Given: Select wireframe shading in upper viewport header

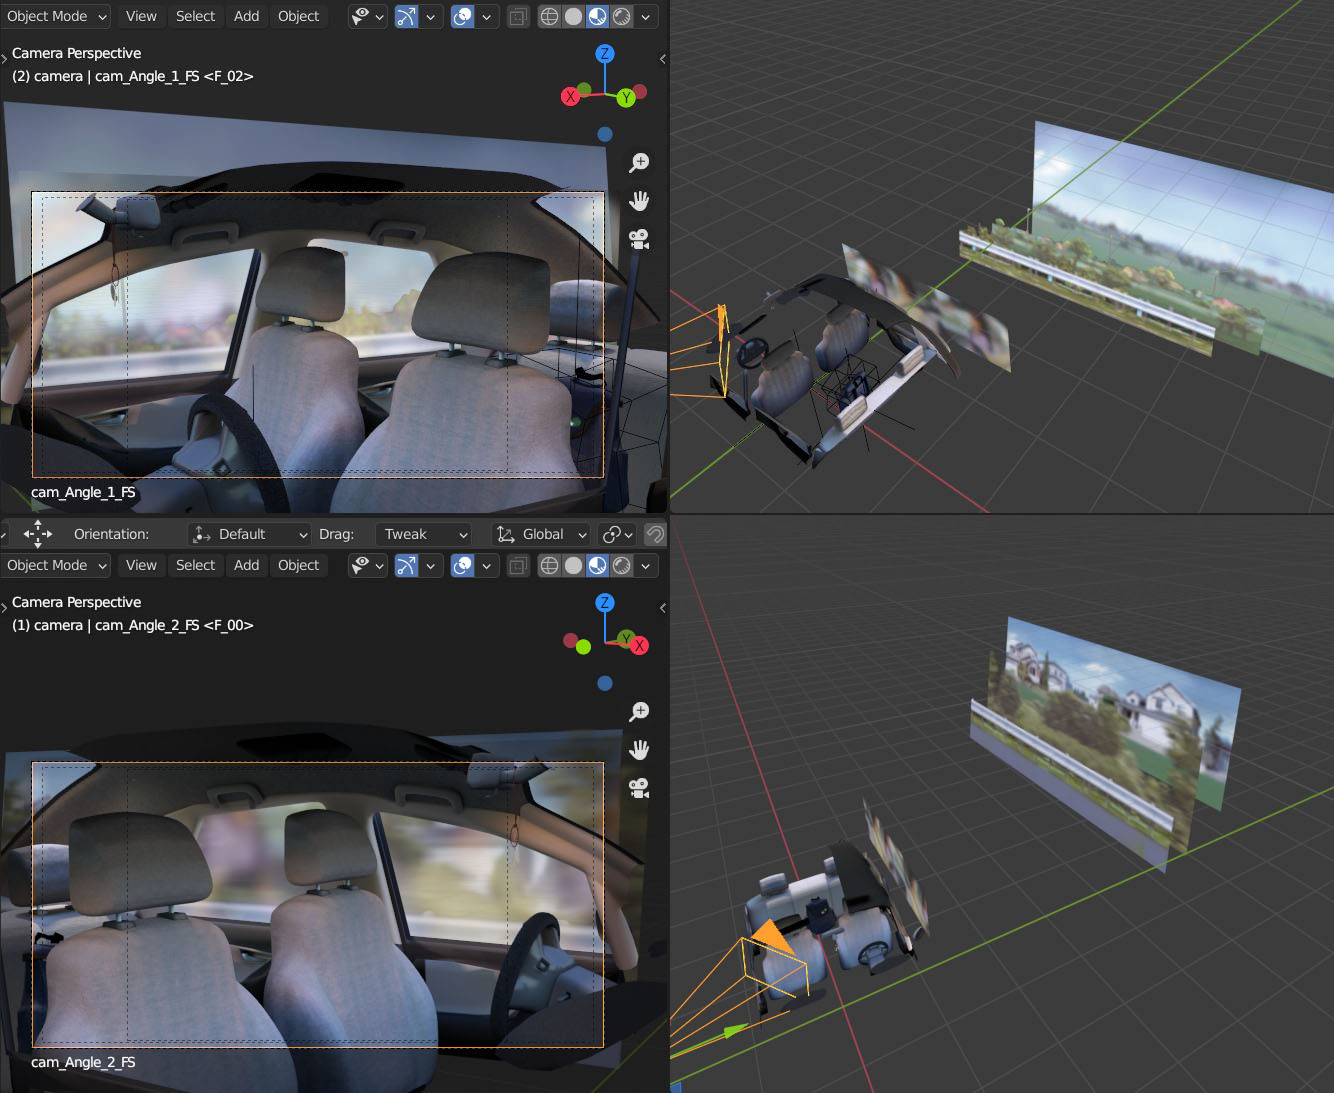Looking at the screenshot, I should tap(549, 16).
